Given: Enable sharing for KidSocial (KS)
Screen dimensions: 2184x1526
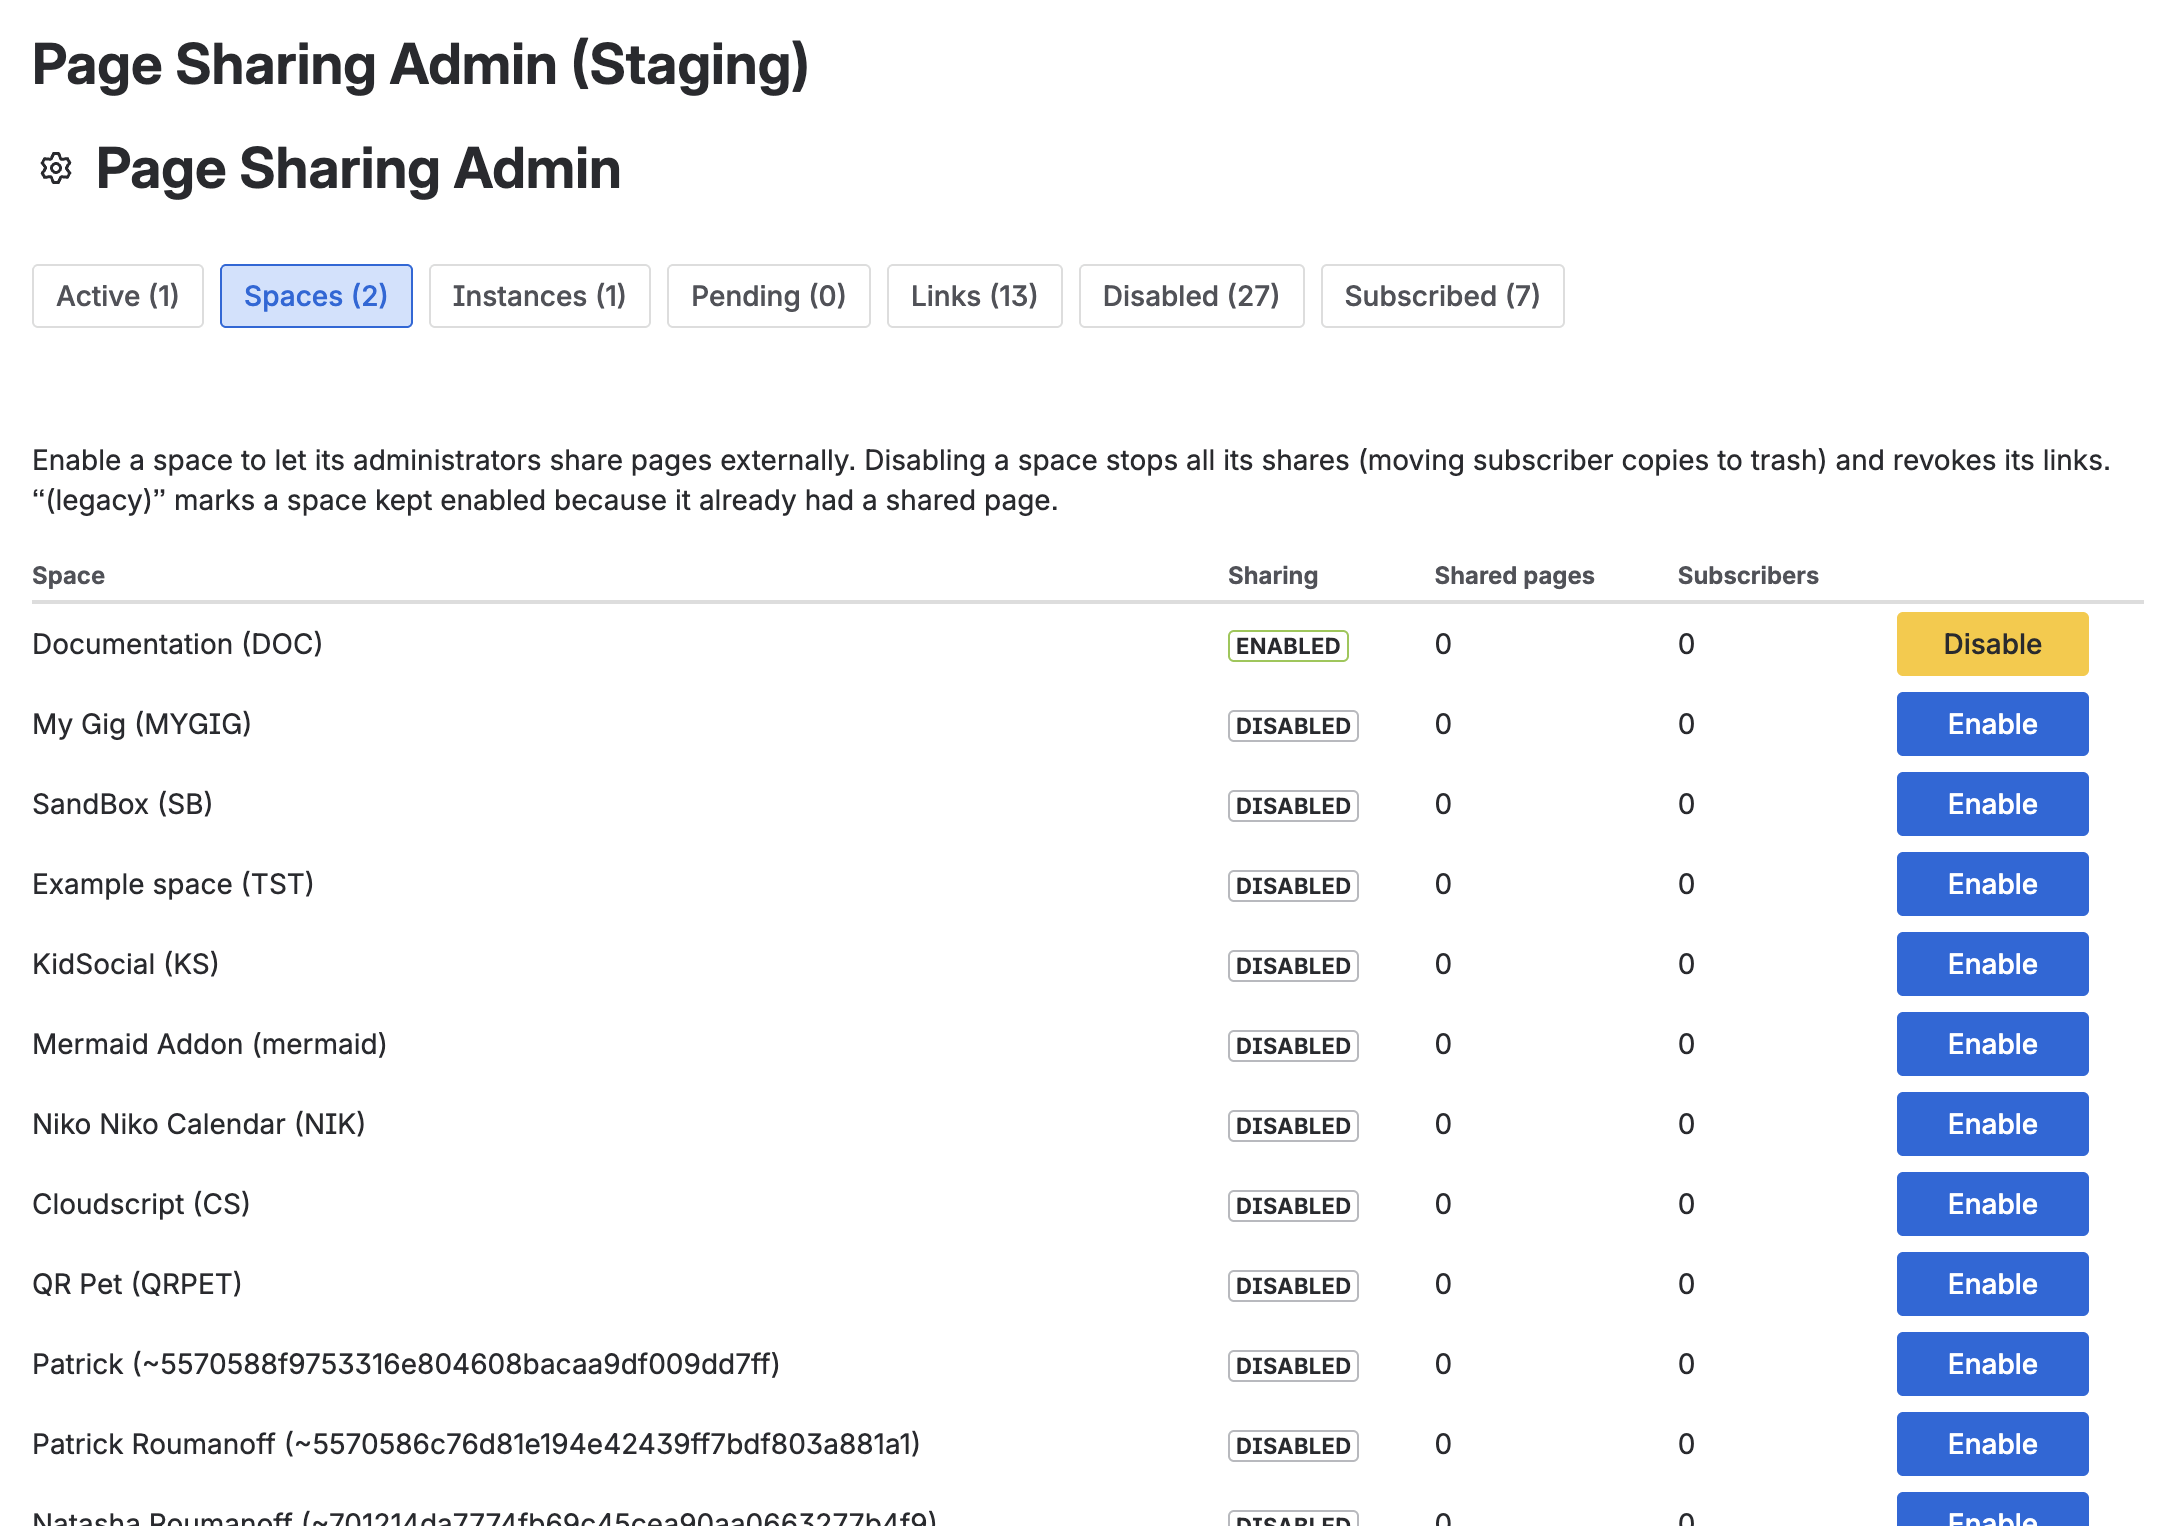Looking at the screenshot, I should (x=1993, y=964).
